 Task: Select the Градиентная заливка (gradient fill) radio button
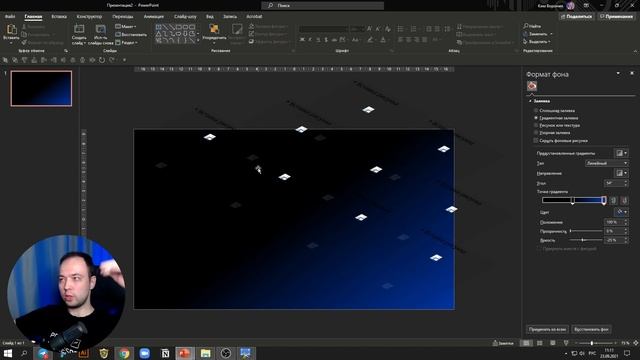pyautogui.click(x=536, y=118)
